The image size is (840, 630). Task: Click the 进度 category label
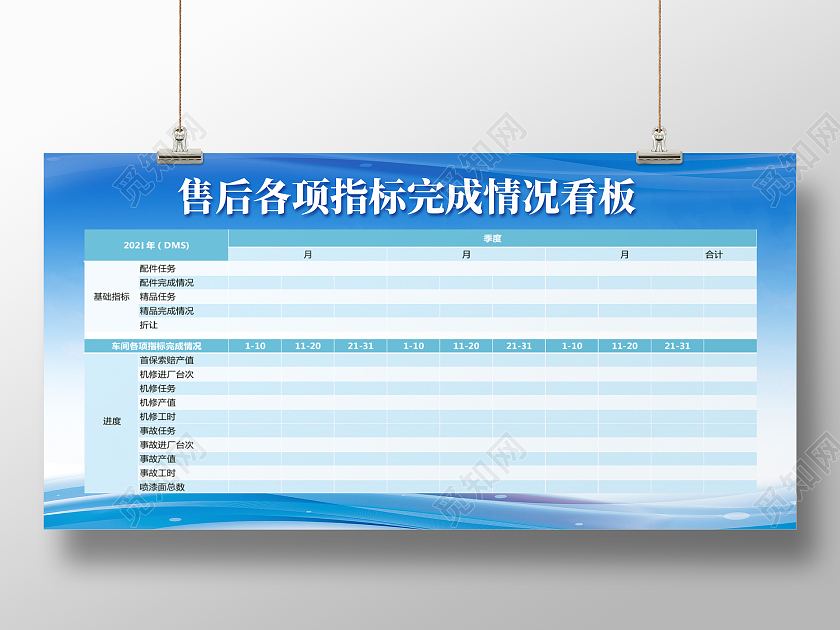pyautogui.click(x=111, y=422)
